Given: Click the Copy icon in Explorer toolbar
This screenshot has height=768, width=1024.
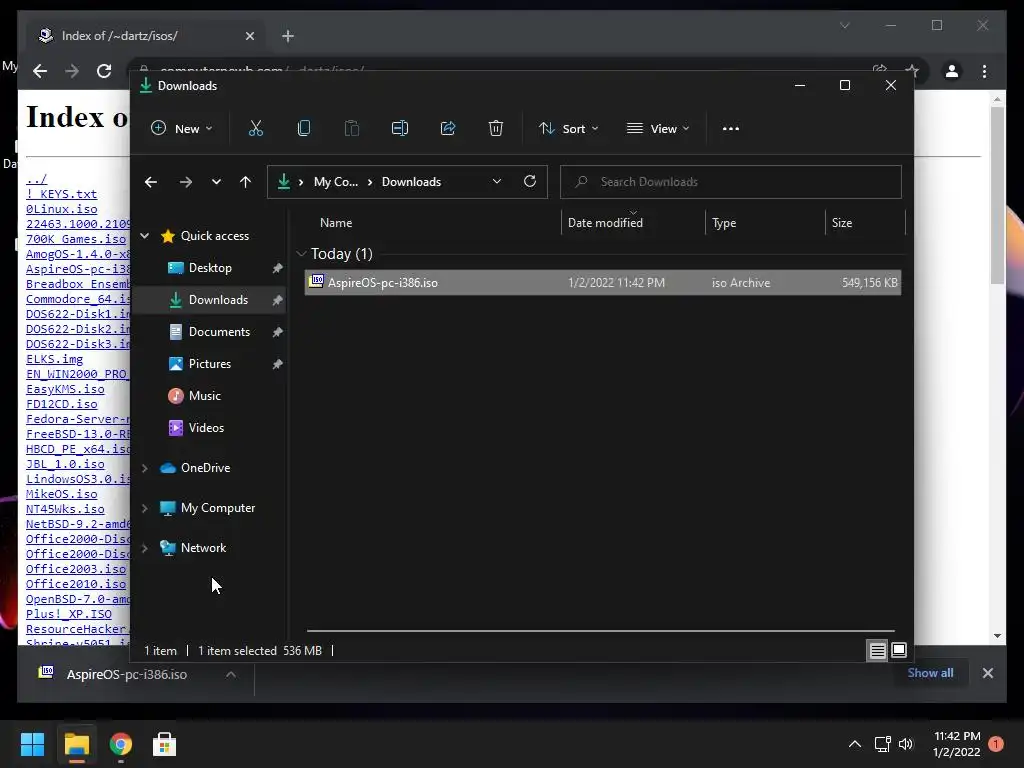Looking at the screenshot, I should (304, 128).
